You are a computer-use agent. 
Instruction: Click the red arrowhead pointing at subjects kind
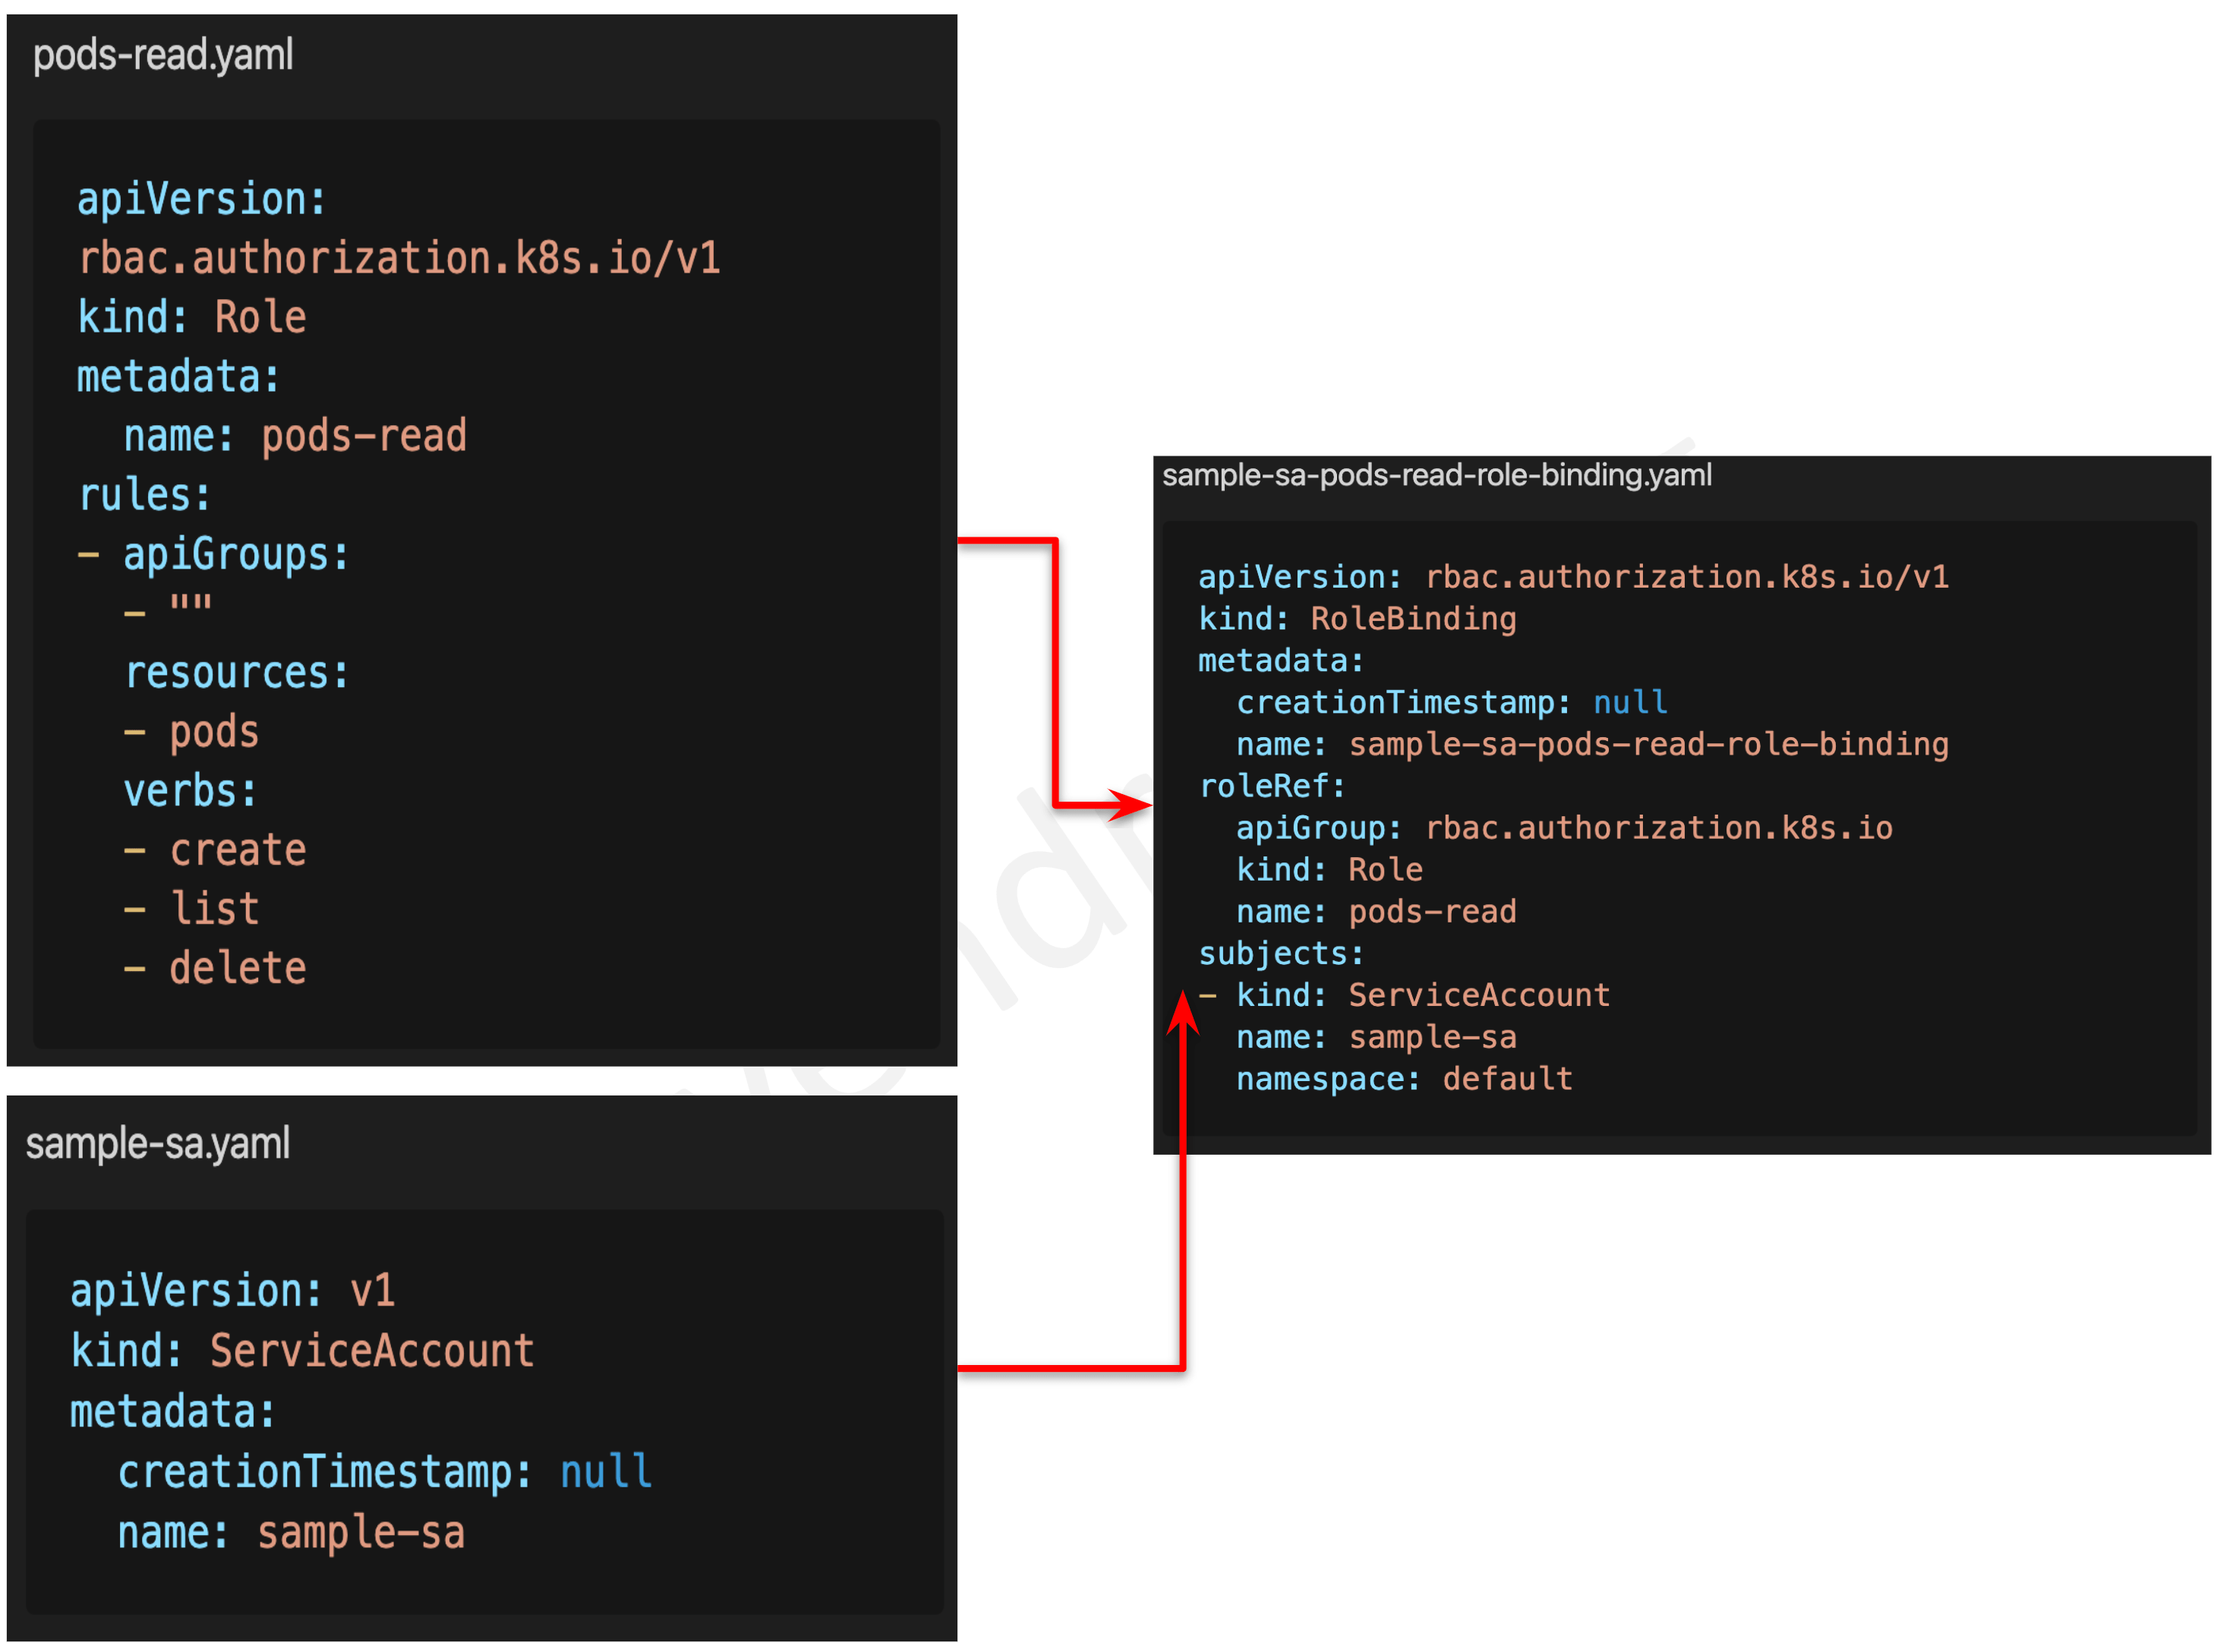tap(1183, 1013)
